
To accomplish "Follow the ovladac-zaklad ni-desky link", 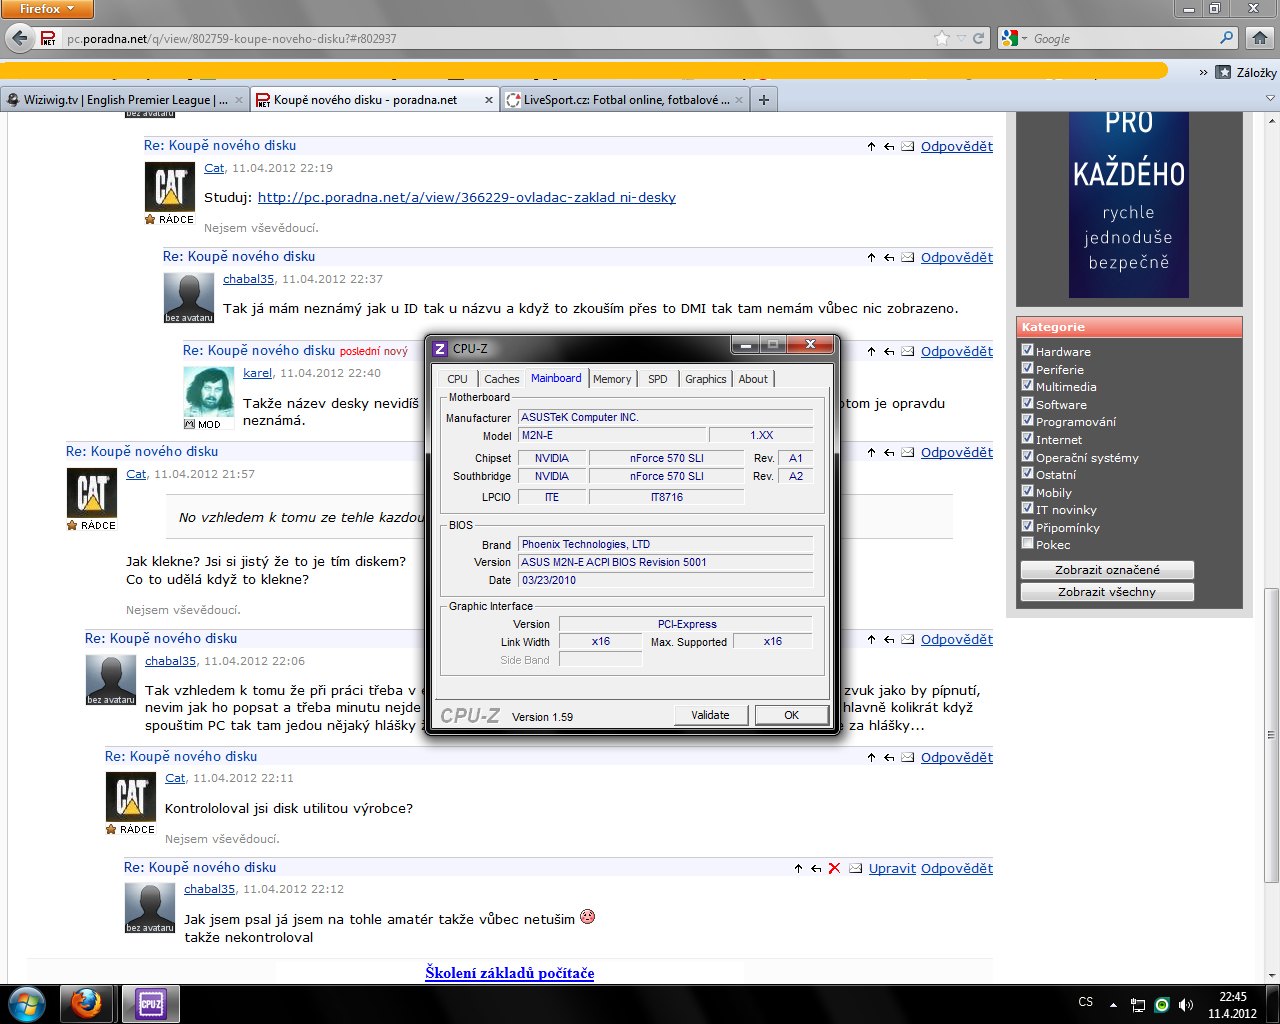I will coord(467,197).
